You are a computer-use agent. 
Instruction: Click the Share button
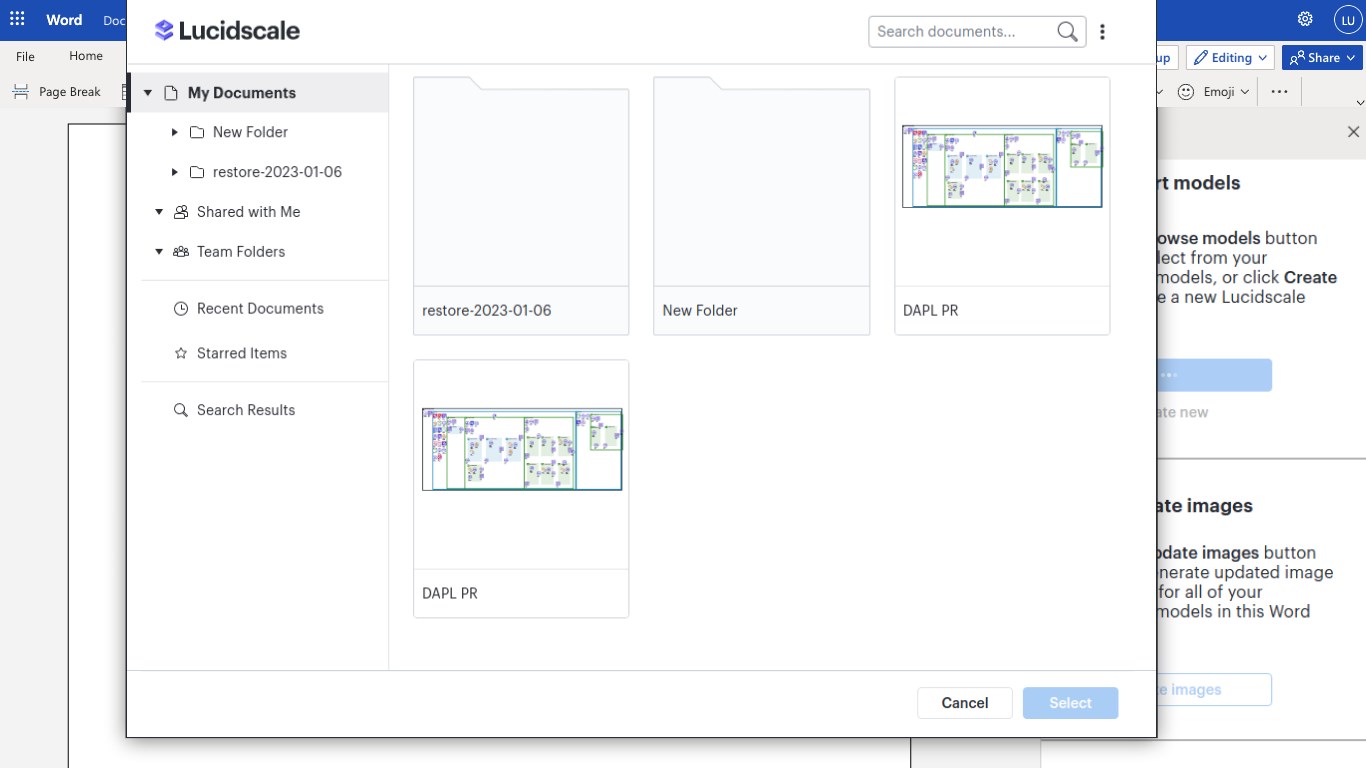(1321, 58)
